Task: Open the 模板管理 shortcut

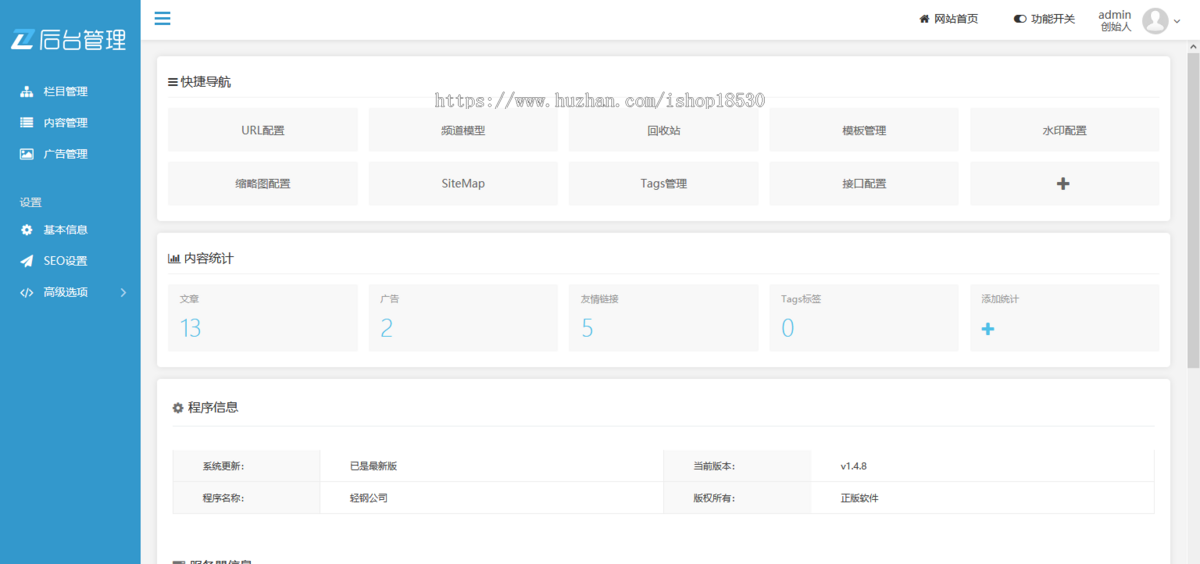Action: (864, 130)
